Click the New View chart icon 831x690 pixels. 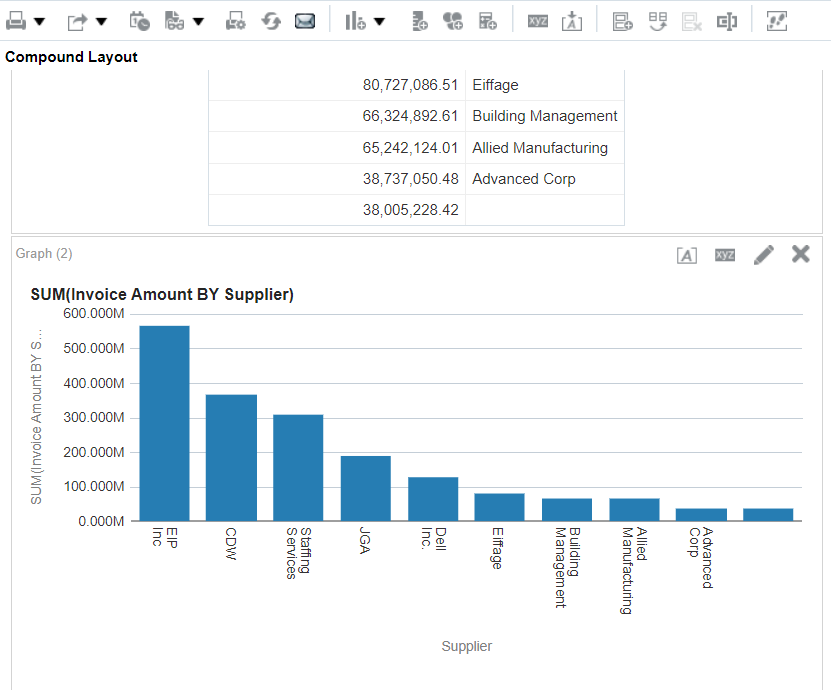pos(355,21)
